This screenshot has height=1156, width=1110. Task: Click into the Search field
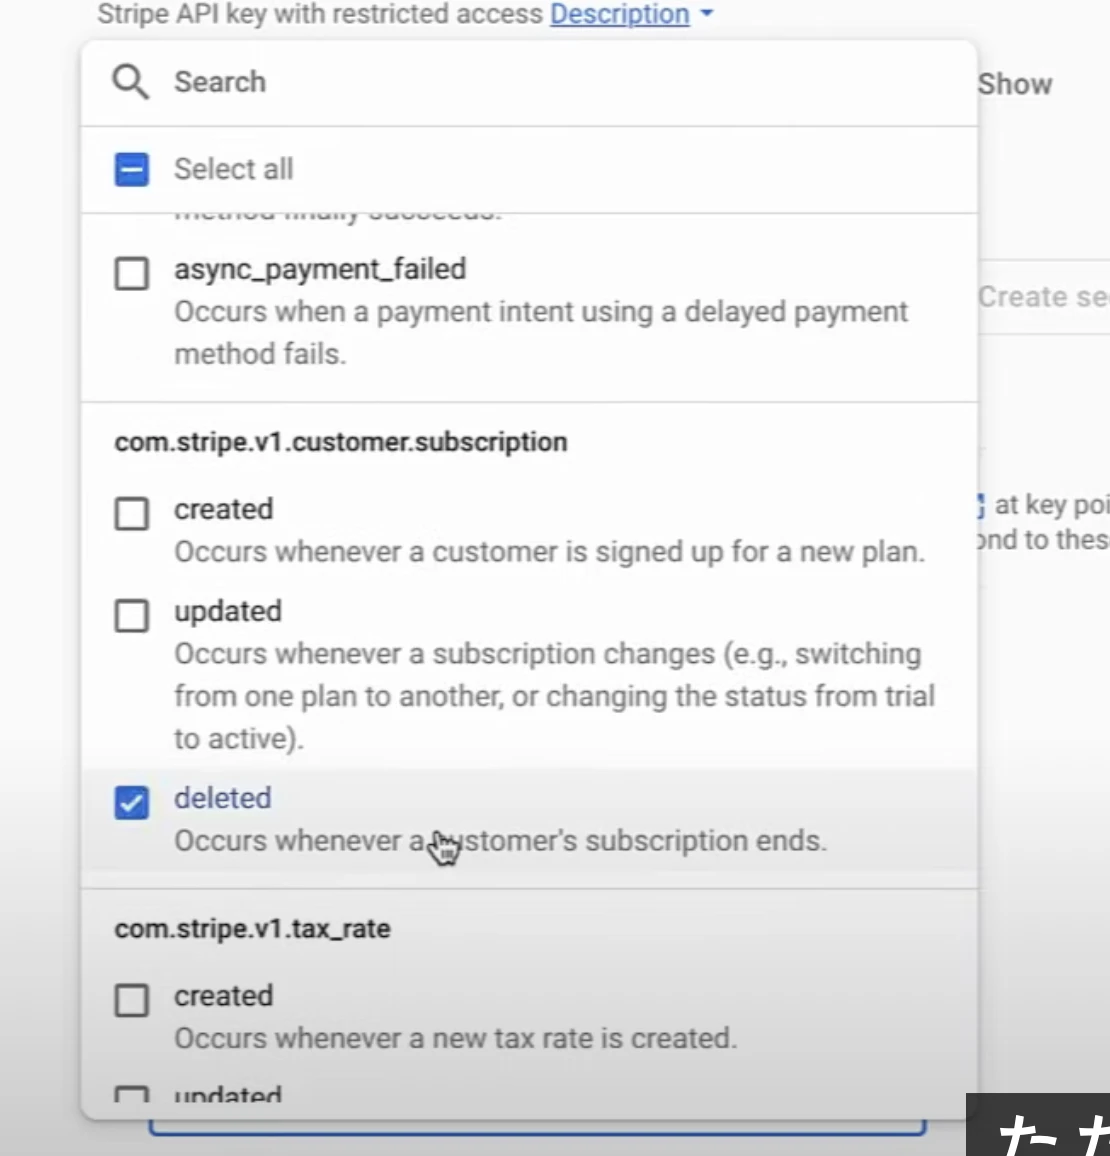(x=529, y=83)
